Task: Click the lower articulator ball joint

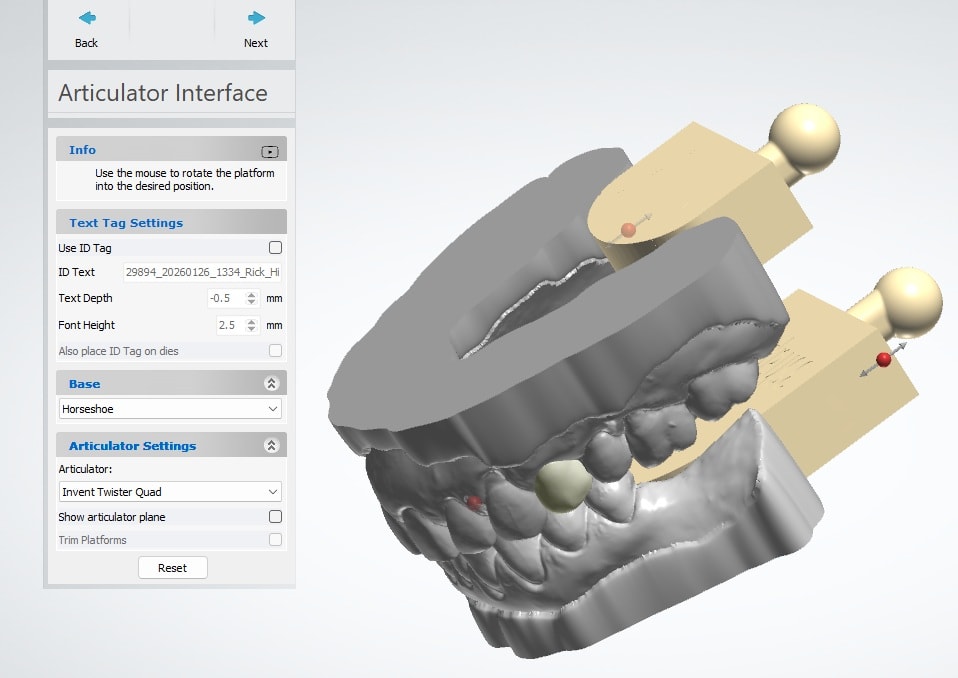Action: coord(907,302)
